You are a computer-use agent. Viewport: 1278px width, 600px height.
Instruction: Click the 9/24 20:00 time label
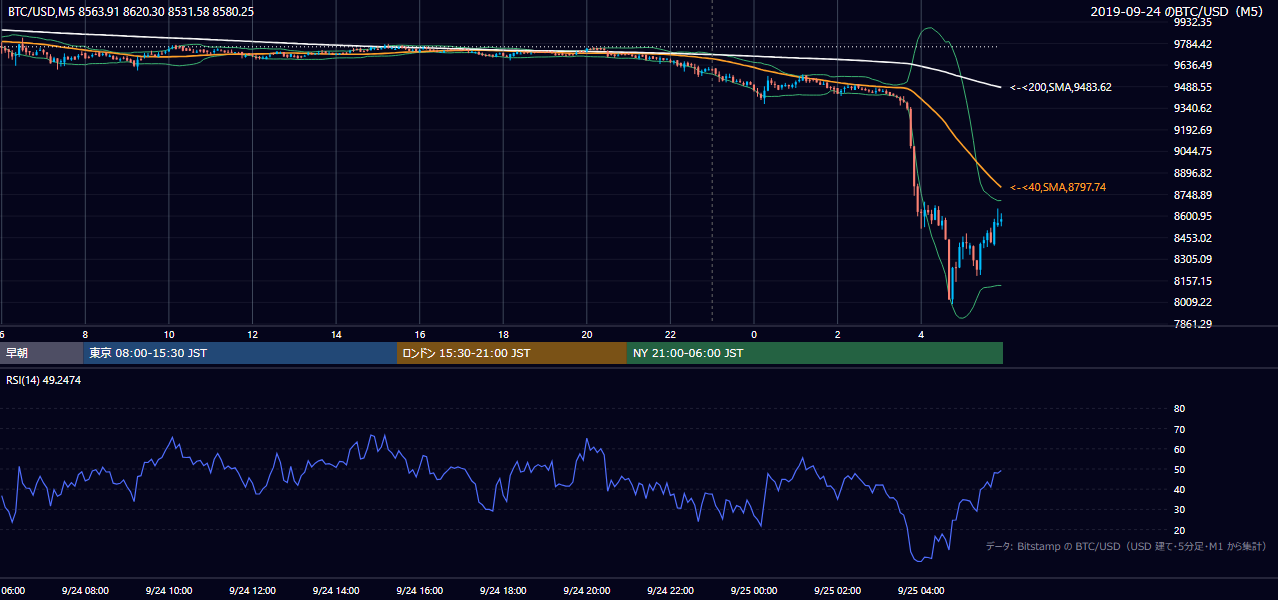pos(587,591)
